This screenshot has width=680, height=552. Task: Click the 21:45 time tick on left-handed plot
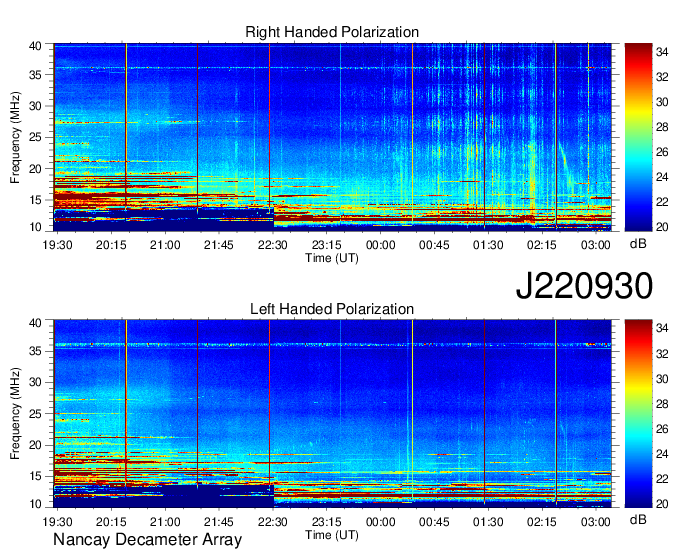pos(219,522)
